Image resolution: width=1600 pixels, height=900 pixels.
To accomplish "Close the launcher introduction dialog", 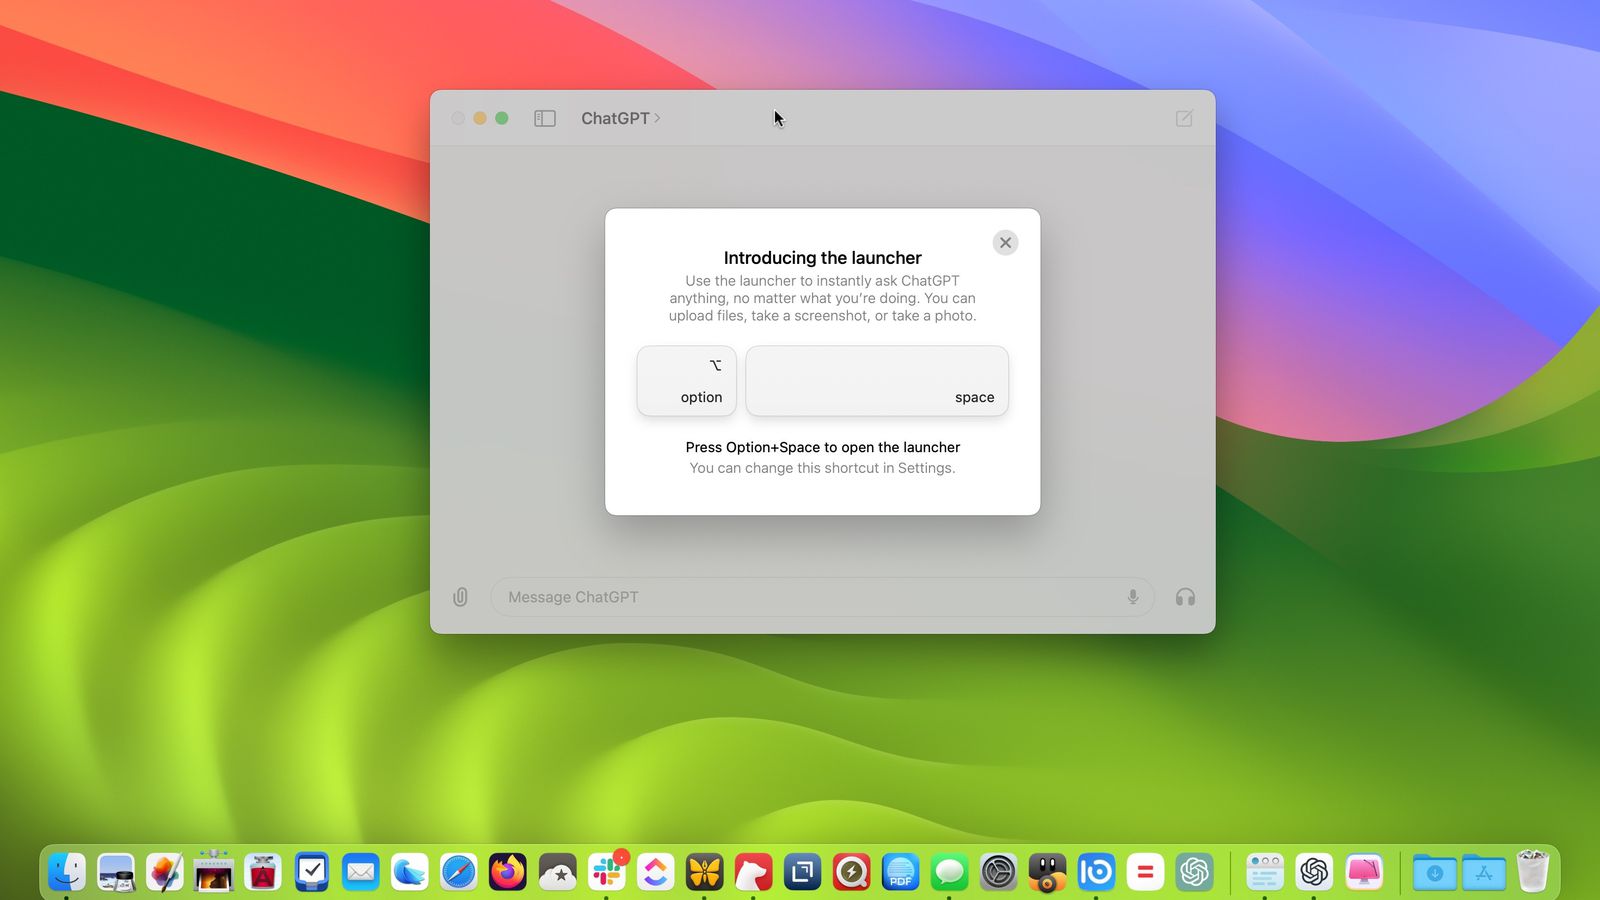I will (x=1005, y=243).
